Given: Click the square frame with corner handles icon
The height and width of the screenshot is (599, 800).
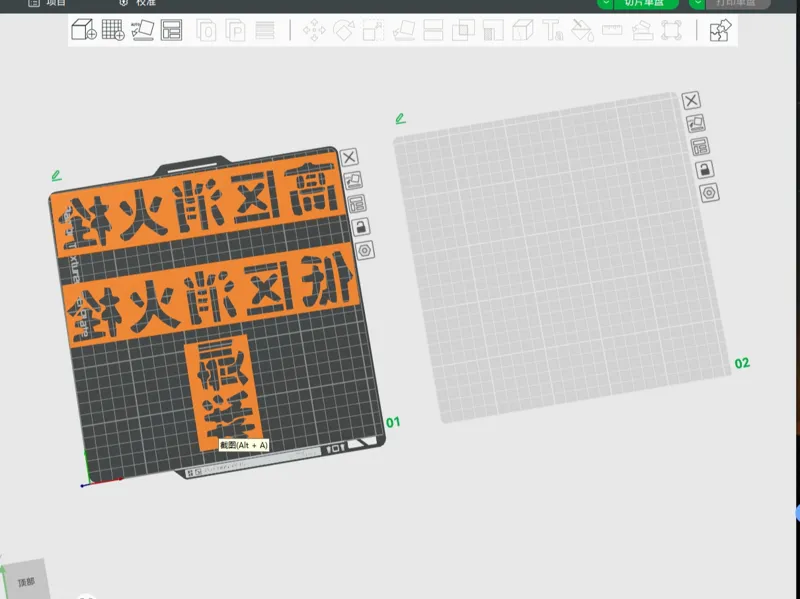Looking at the screenshot, I should [x=671, y=31].
